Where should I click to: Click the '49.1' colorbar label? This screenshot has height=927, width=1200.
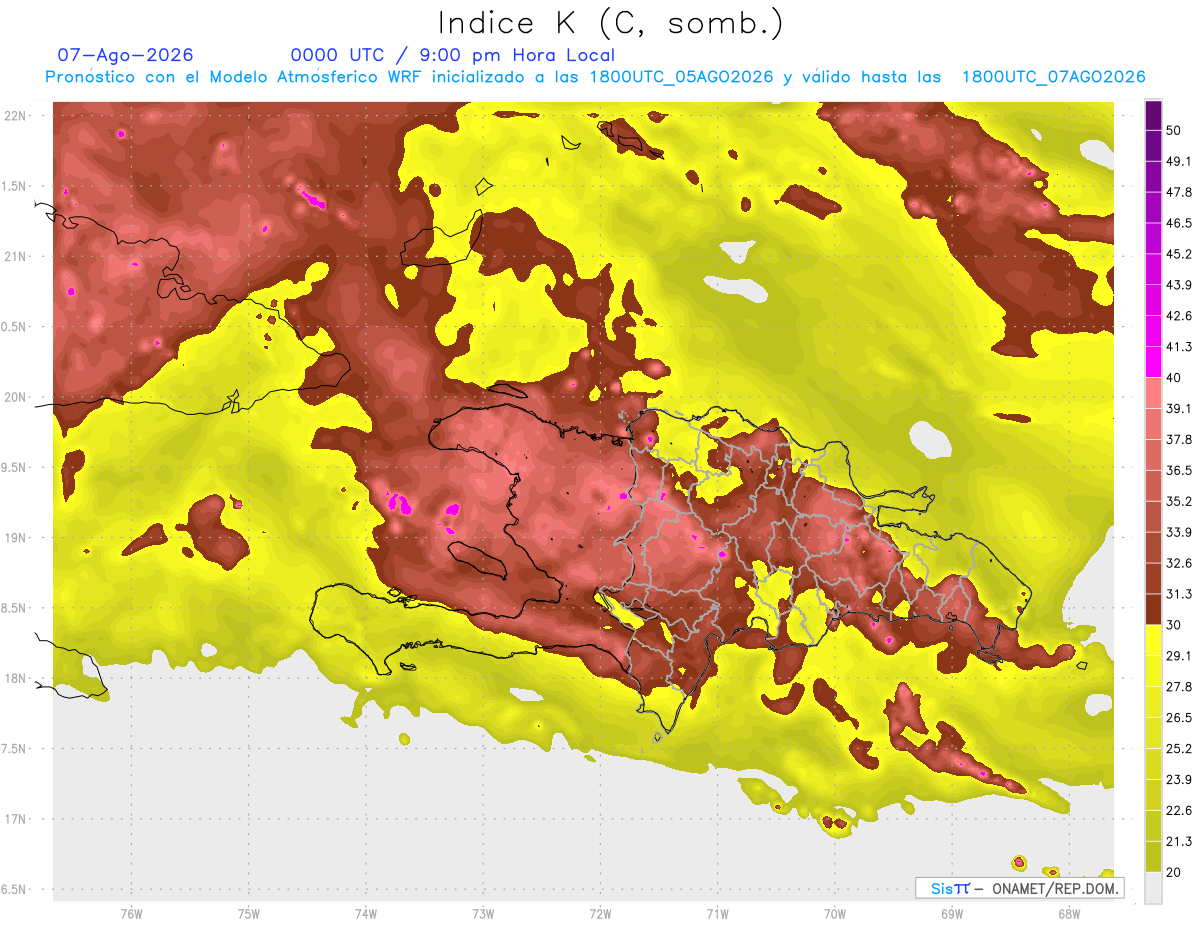[1179, 162]
